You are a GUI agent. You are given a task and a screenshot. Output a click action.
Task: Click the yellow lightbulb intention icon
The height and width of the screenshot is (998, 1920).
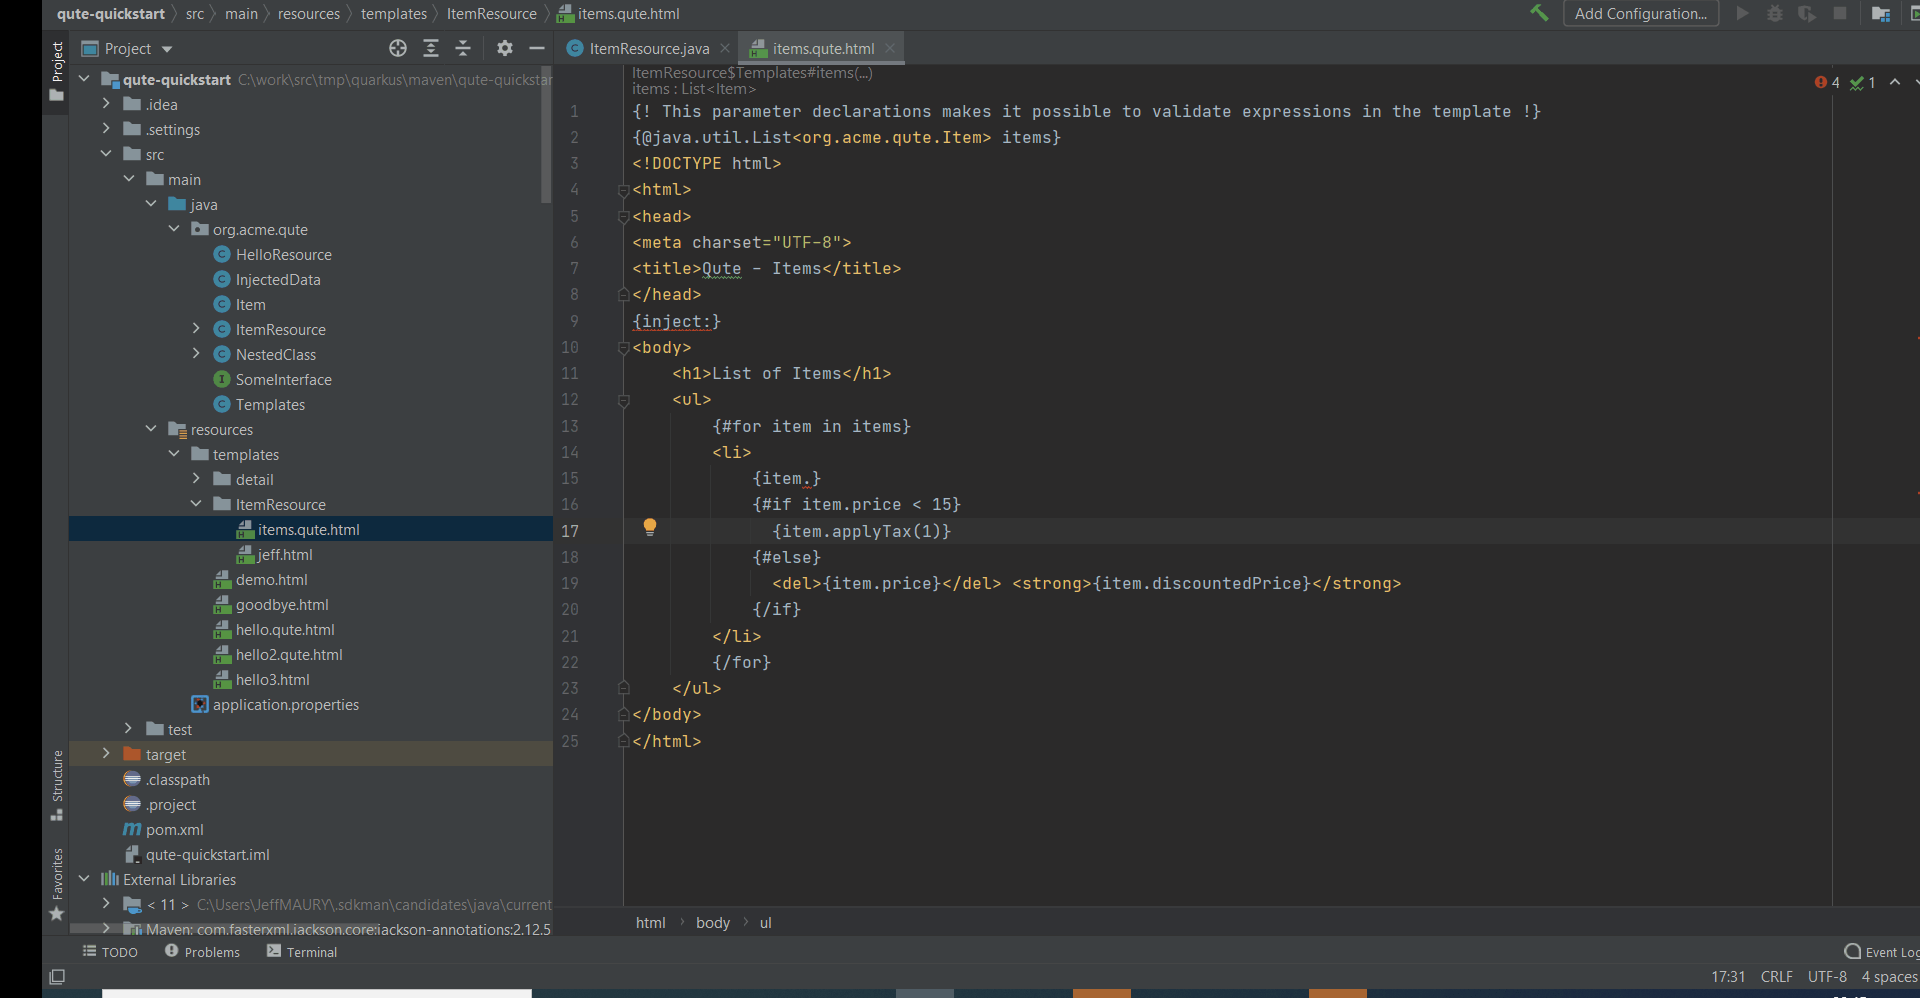click(650, 527)
